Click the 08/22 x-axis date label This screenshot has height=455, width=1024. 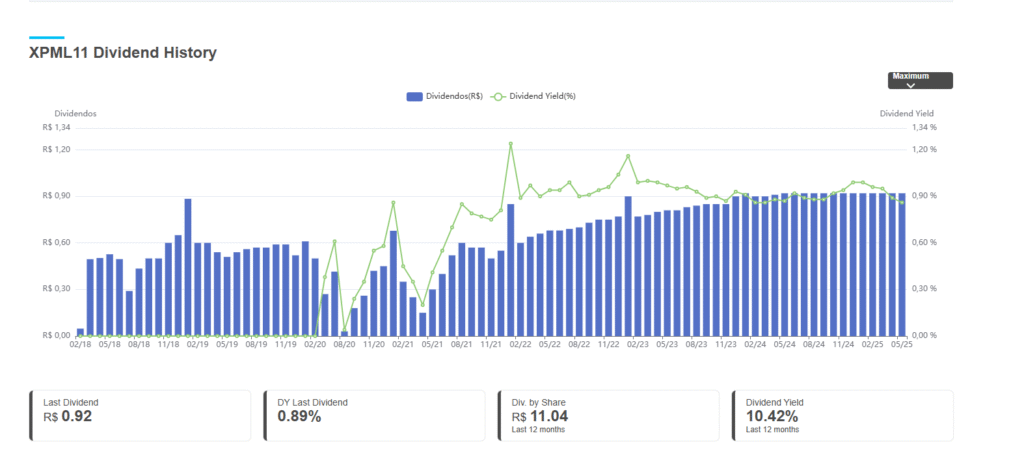[579, 345]
